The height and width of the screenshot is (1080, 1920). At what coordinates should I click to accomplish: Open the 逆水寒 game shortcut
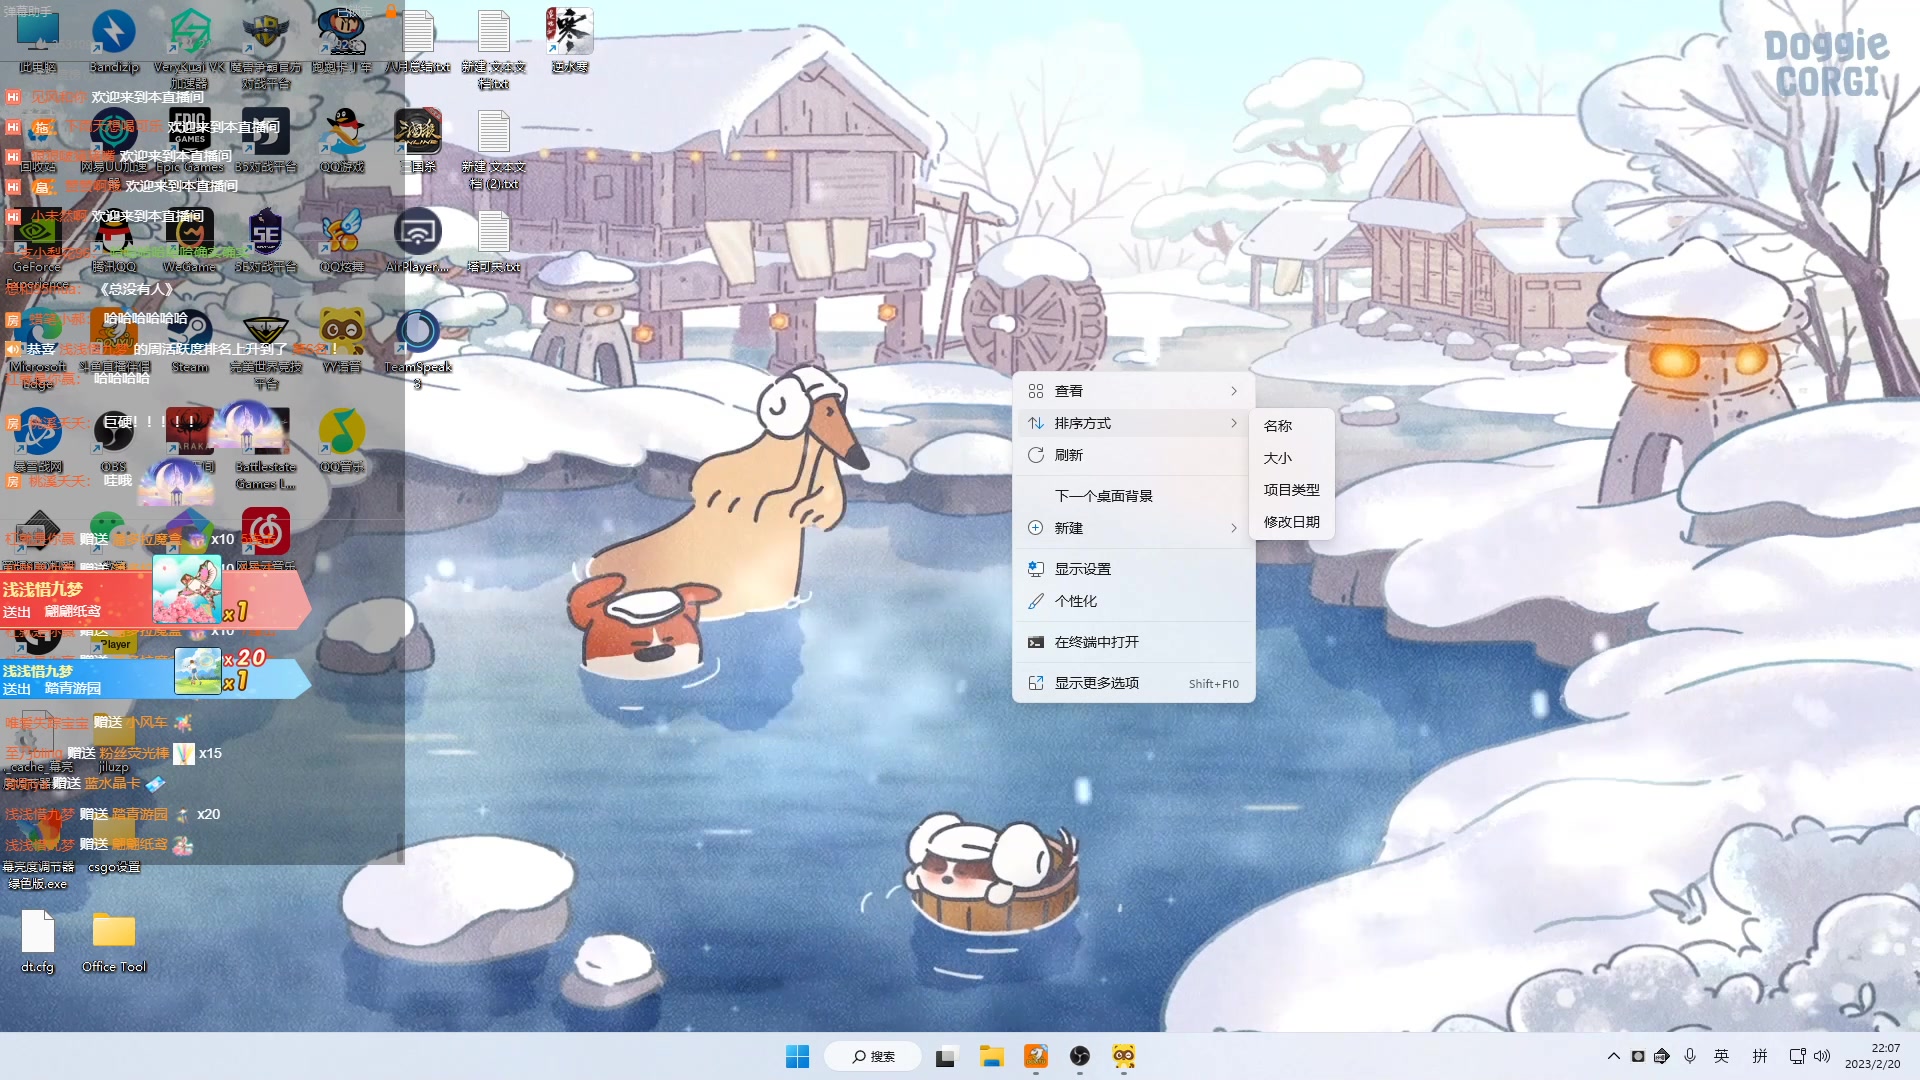pos(570,40)
